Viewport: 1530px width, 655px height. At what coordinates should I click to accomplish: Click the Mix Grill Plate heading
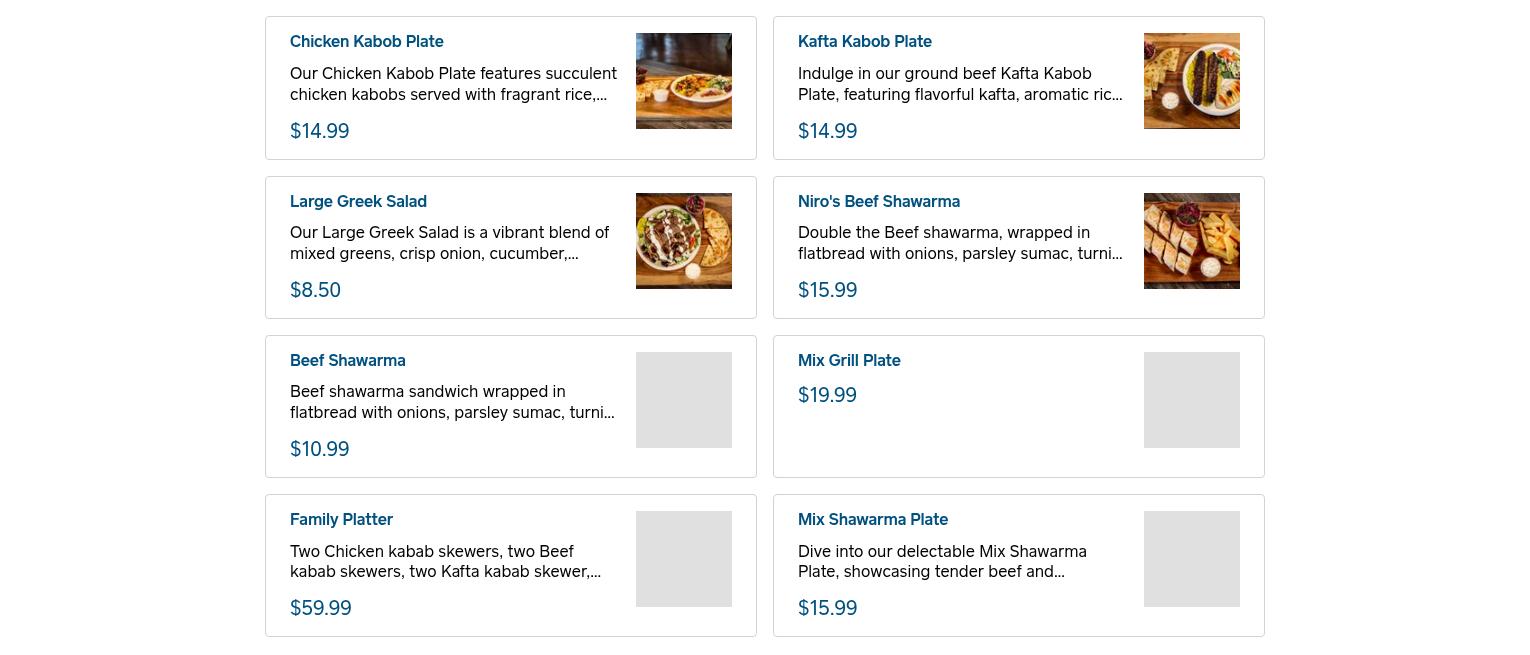click(848, 360)
